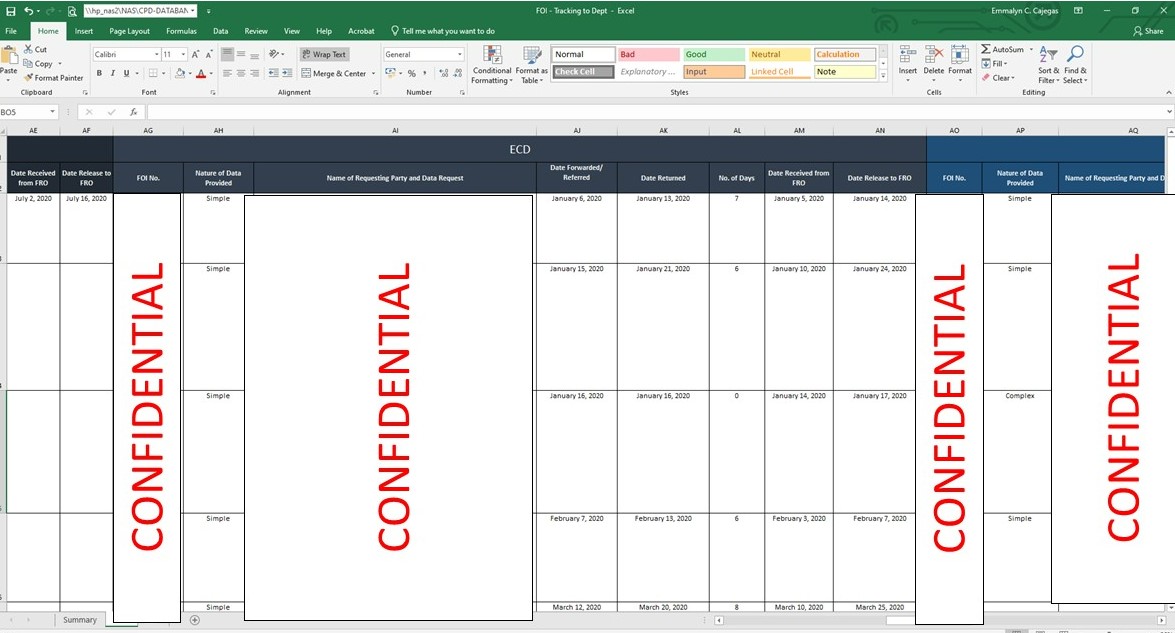Toggle horizontal Center alignment

coord(241,73)
